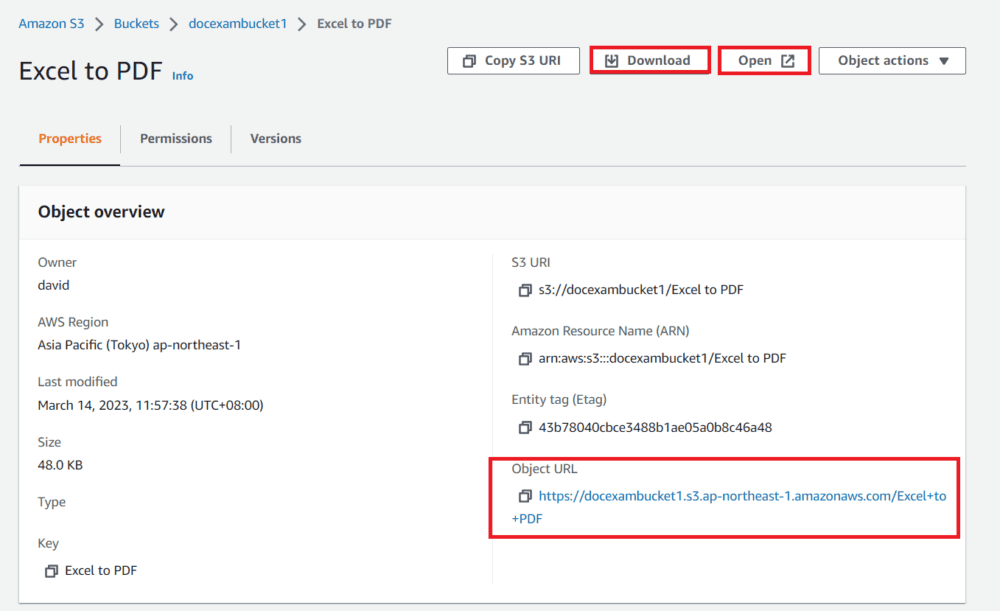The height and width of the screenshot is (611, 1000).
Task: Copy the Object URL with its copy icon
Action: click(x=524, y=496)
